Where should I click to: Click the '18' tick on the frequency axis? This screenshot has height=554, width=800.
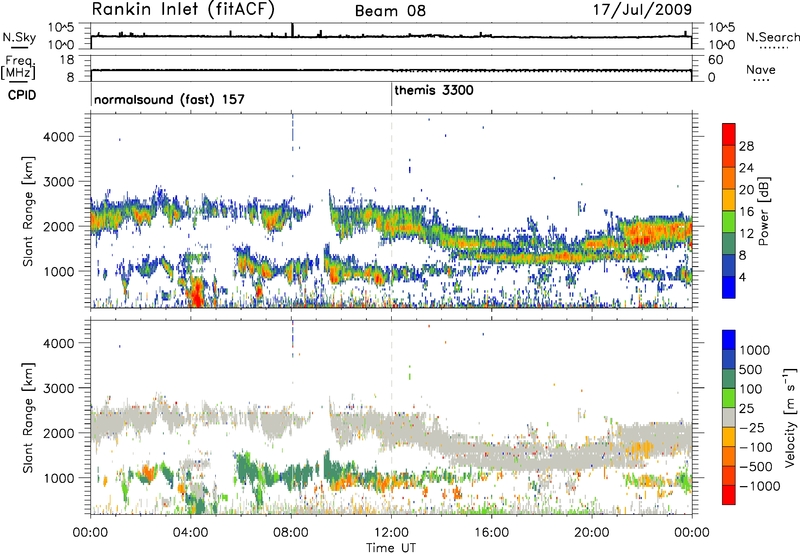tap(67, 60)
